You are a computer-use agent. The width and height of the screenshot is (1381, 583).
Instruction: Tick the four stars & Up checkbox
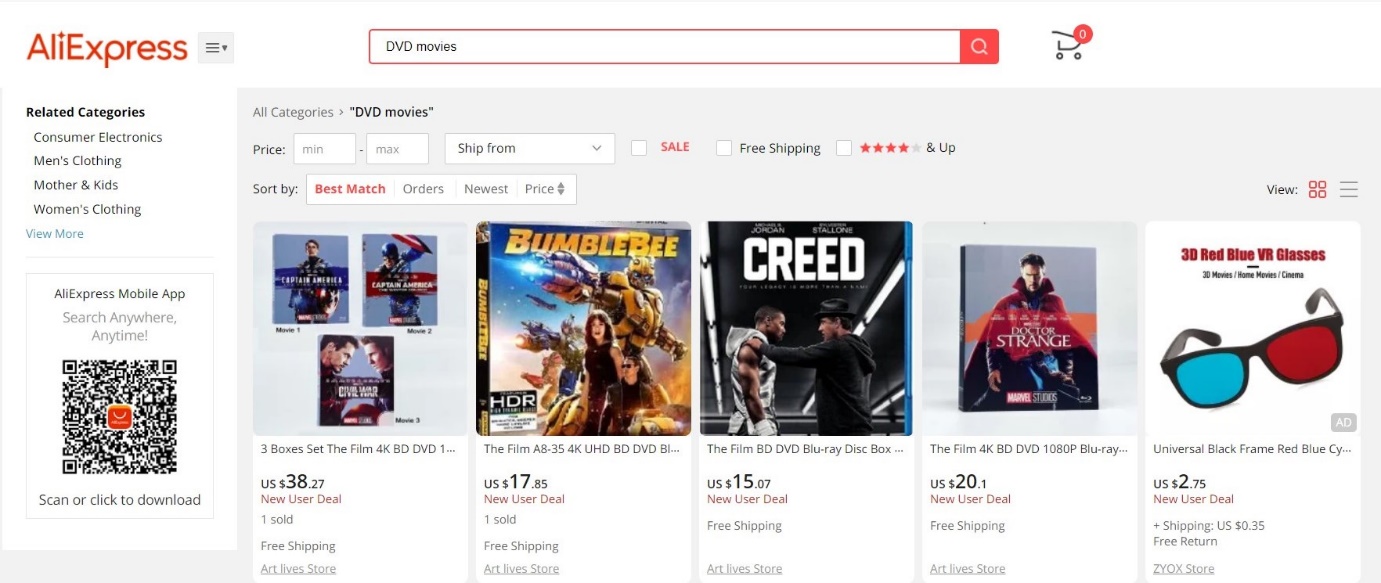(844, 148)
